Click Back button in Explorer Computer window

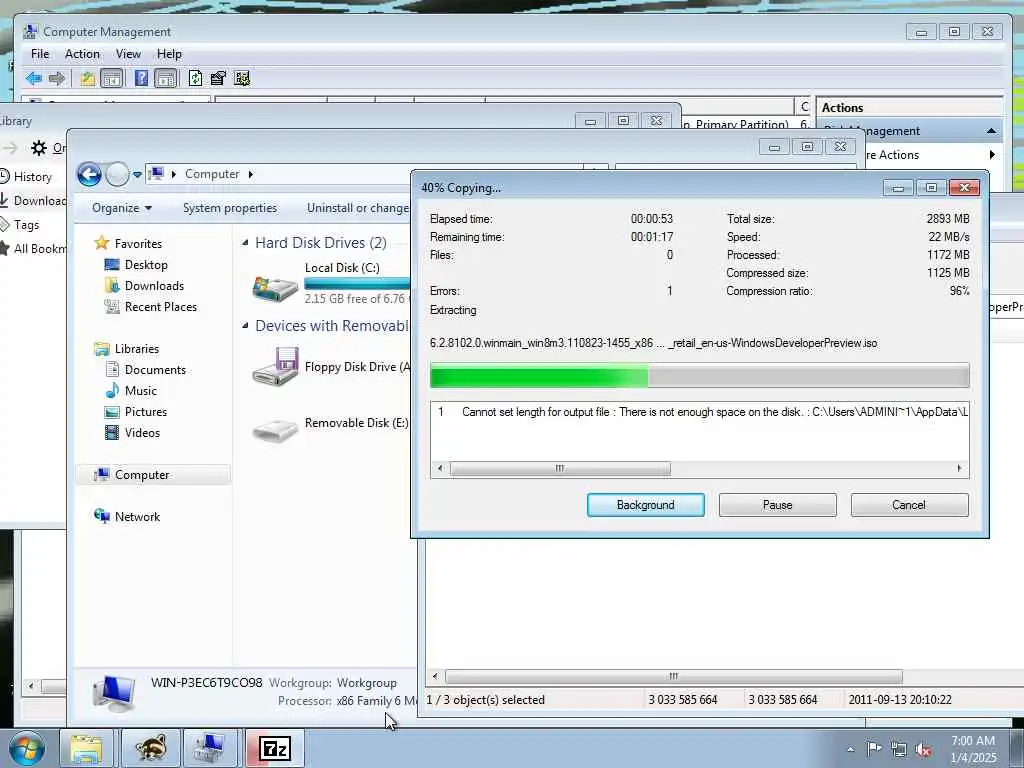(89, 174)
